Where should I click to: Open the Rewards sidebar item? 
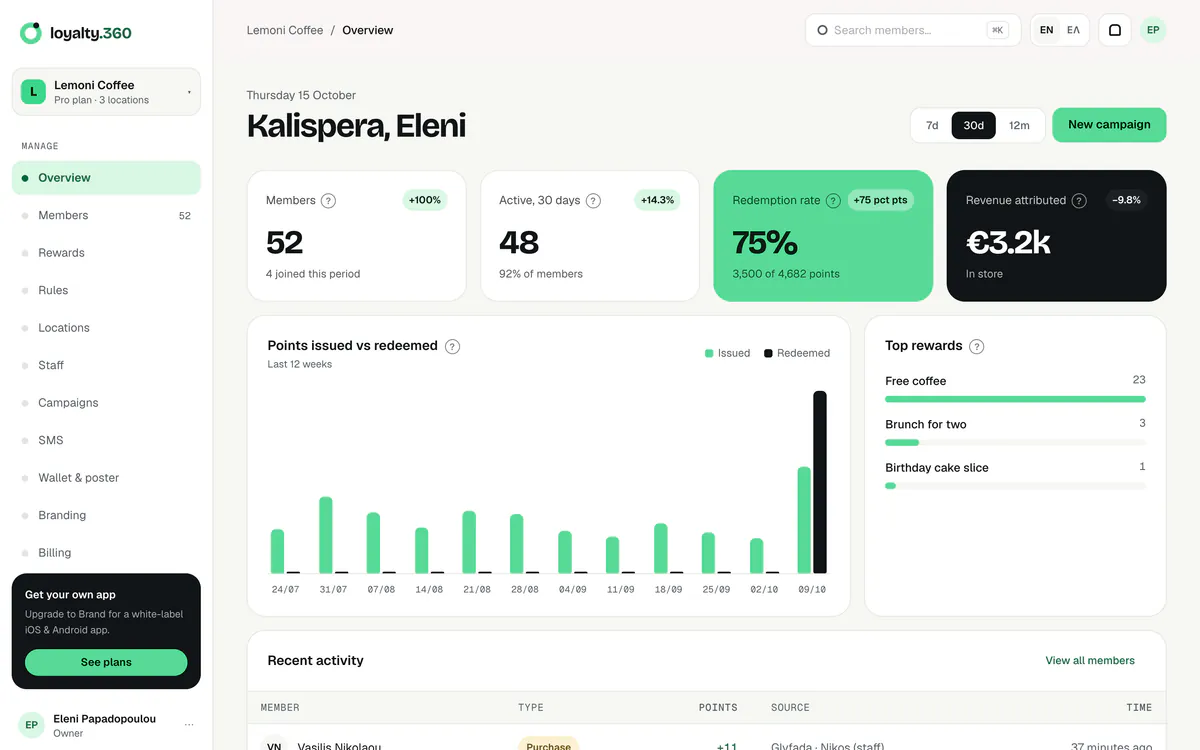(x=106, y=253)
